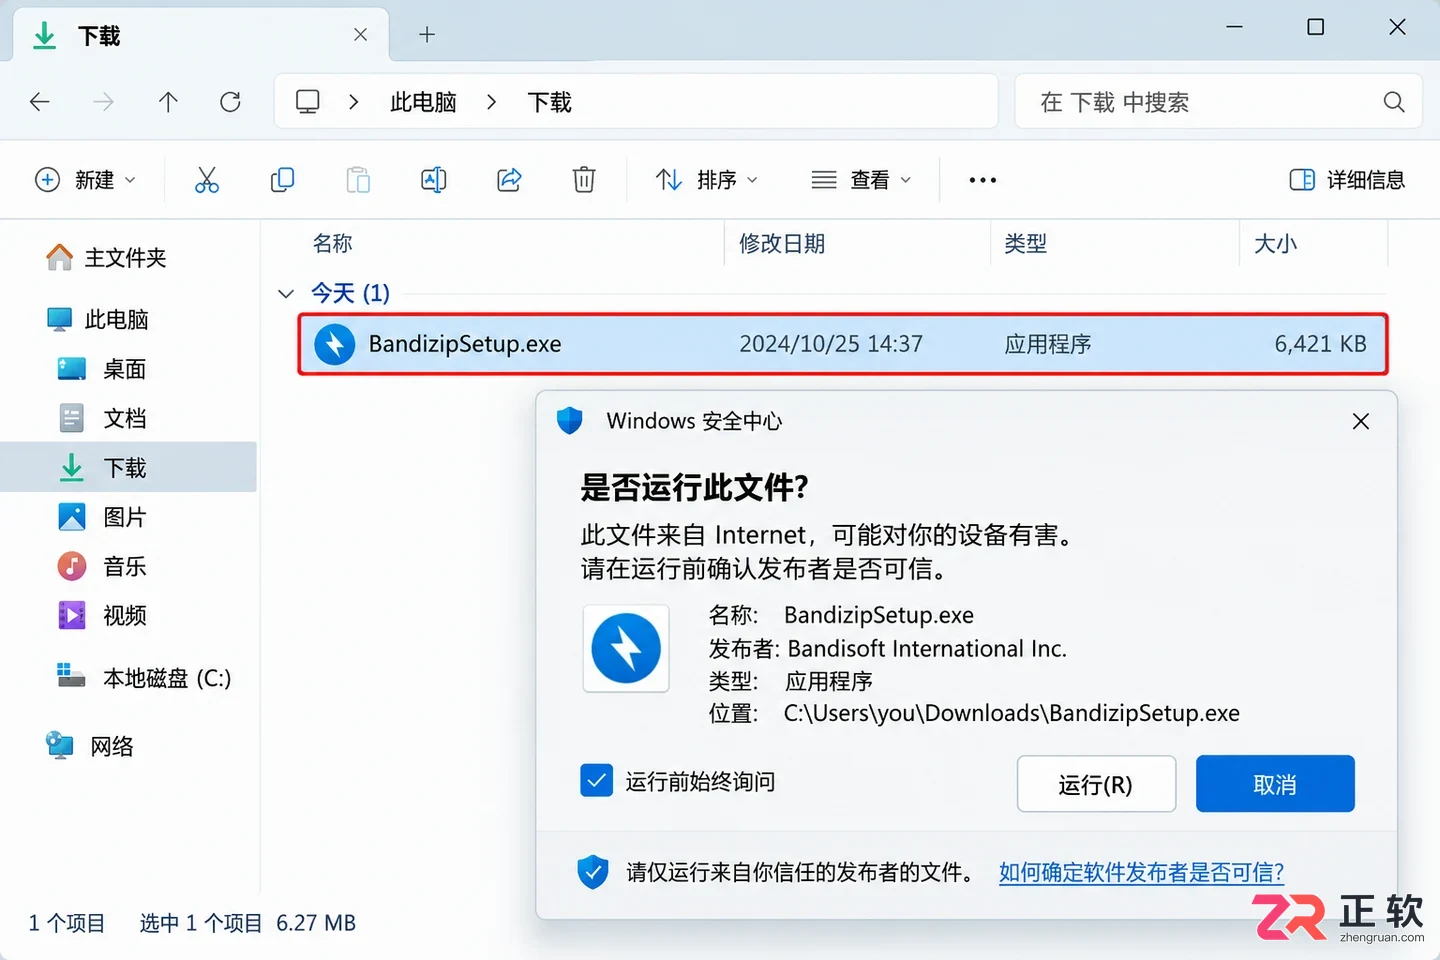Go forward with the right arrow
This screenshot has width=1440, height=960.
click(103, 102)
